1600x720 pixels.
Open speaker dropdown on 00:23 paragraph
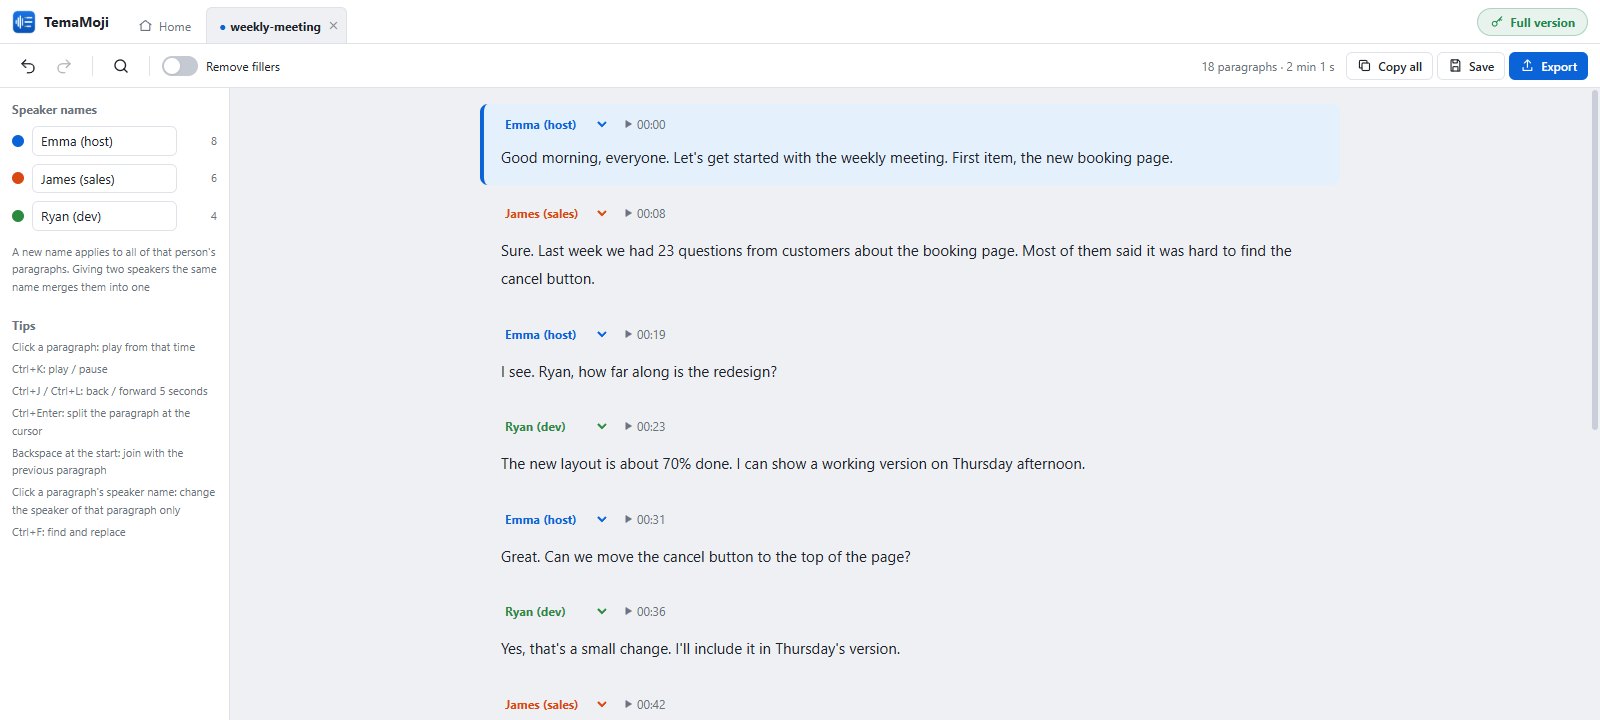602,427
